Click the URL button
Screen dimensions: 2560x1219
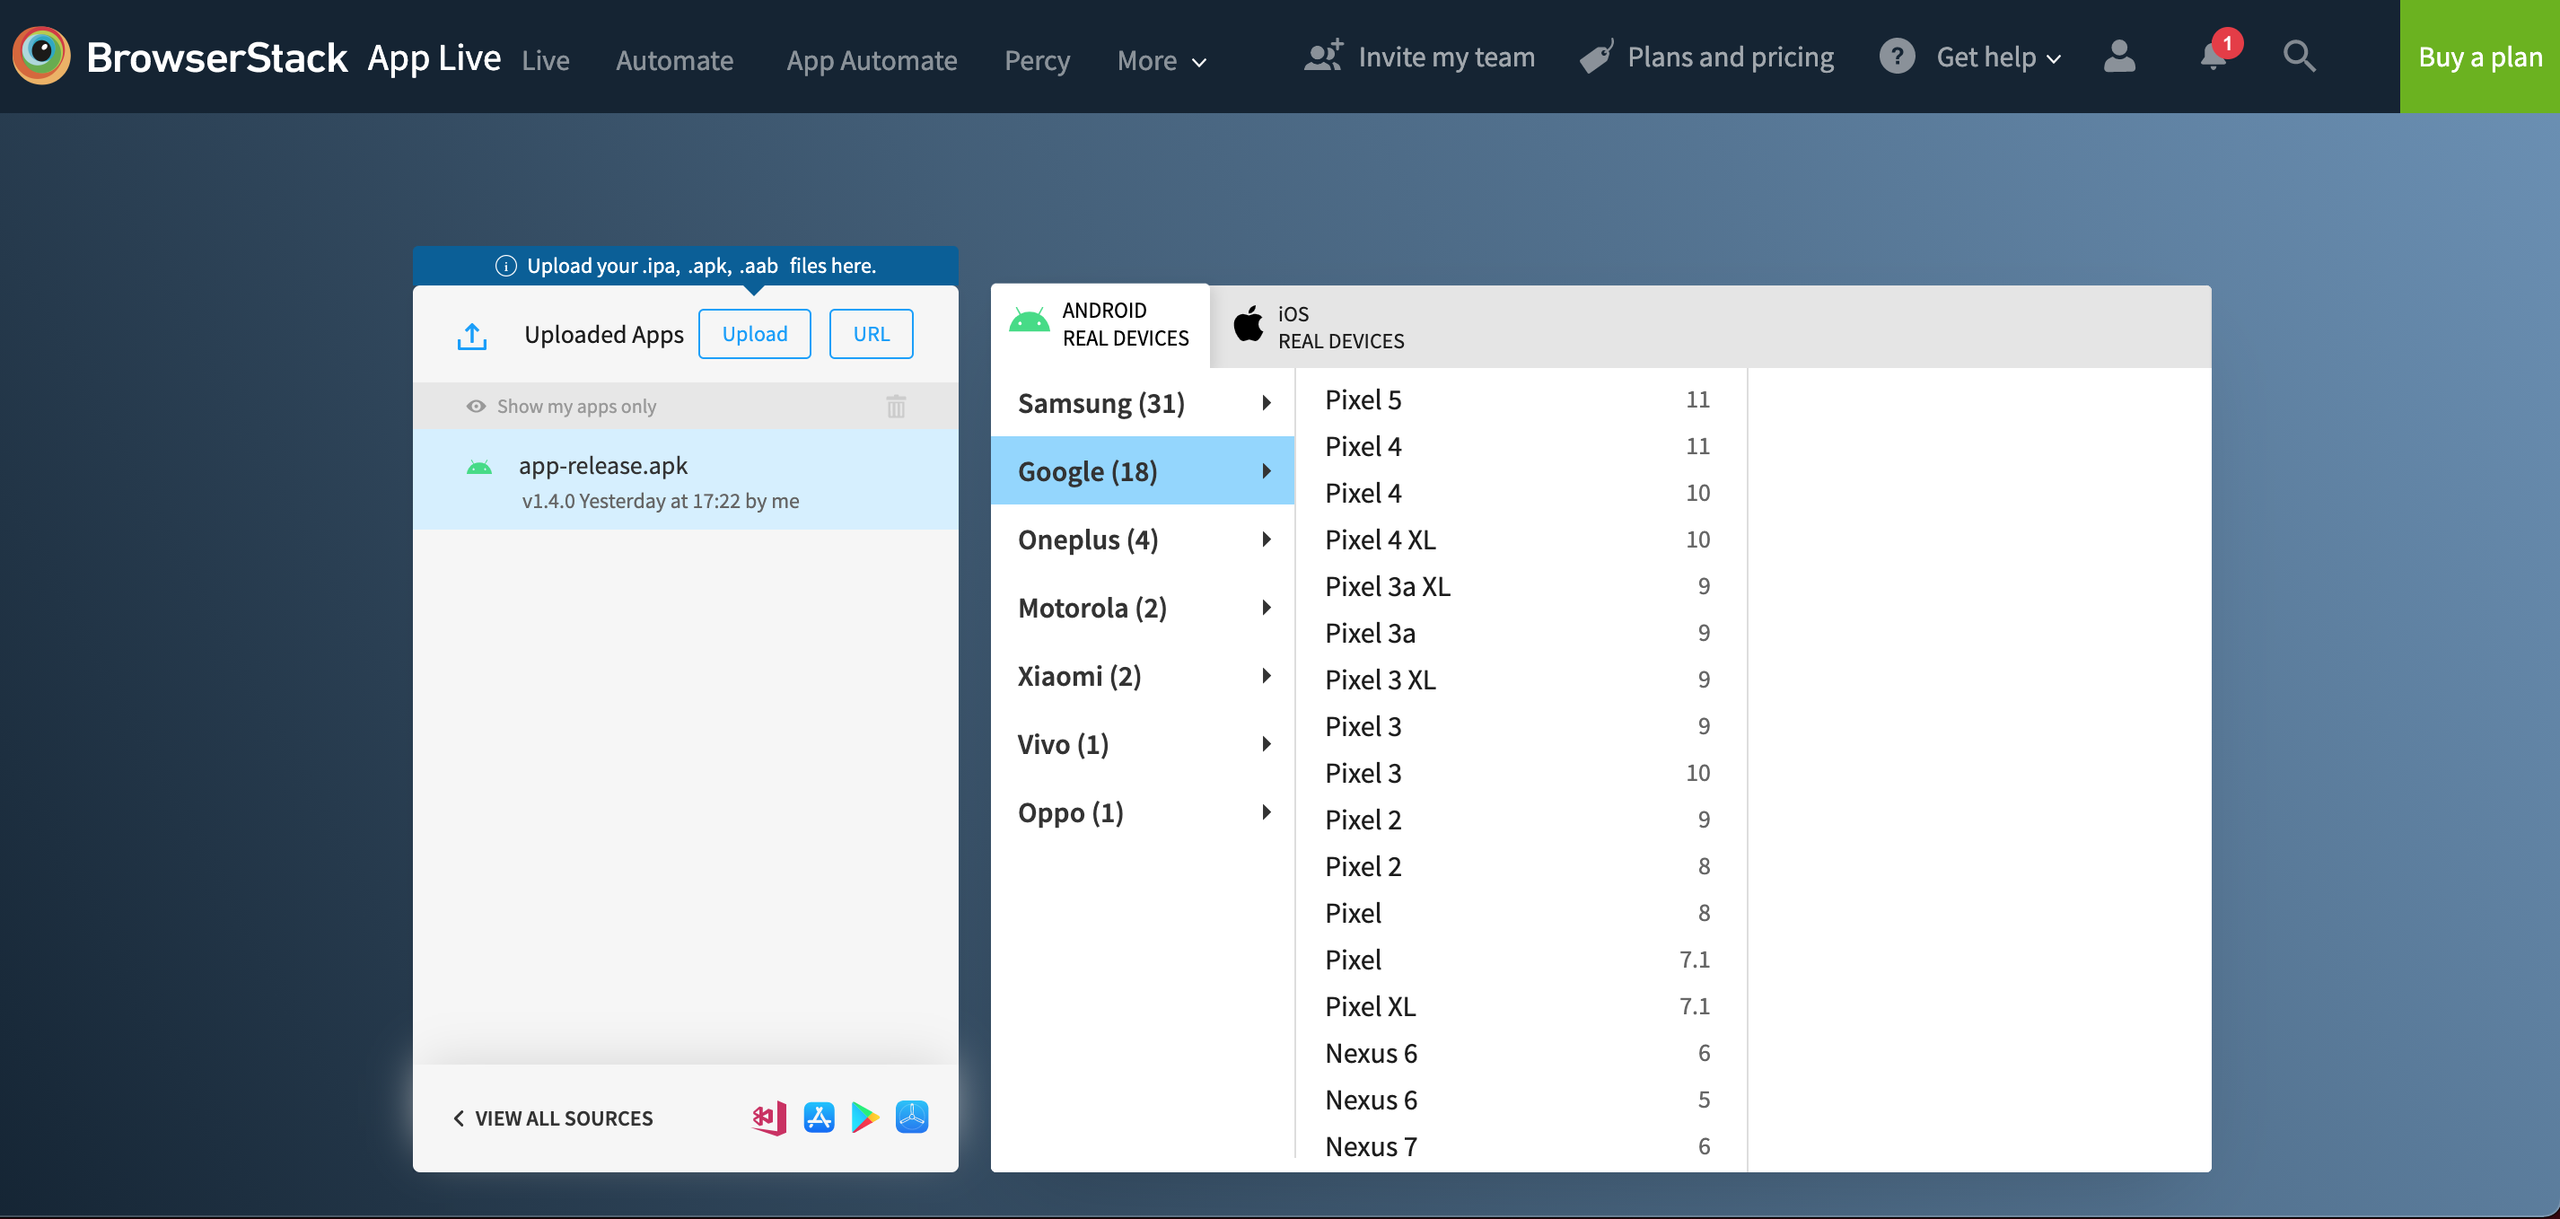tap(871, 334)
